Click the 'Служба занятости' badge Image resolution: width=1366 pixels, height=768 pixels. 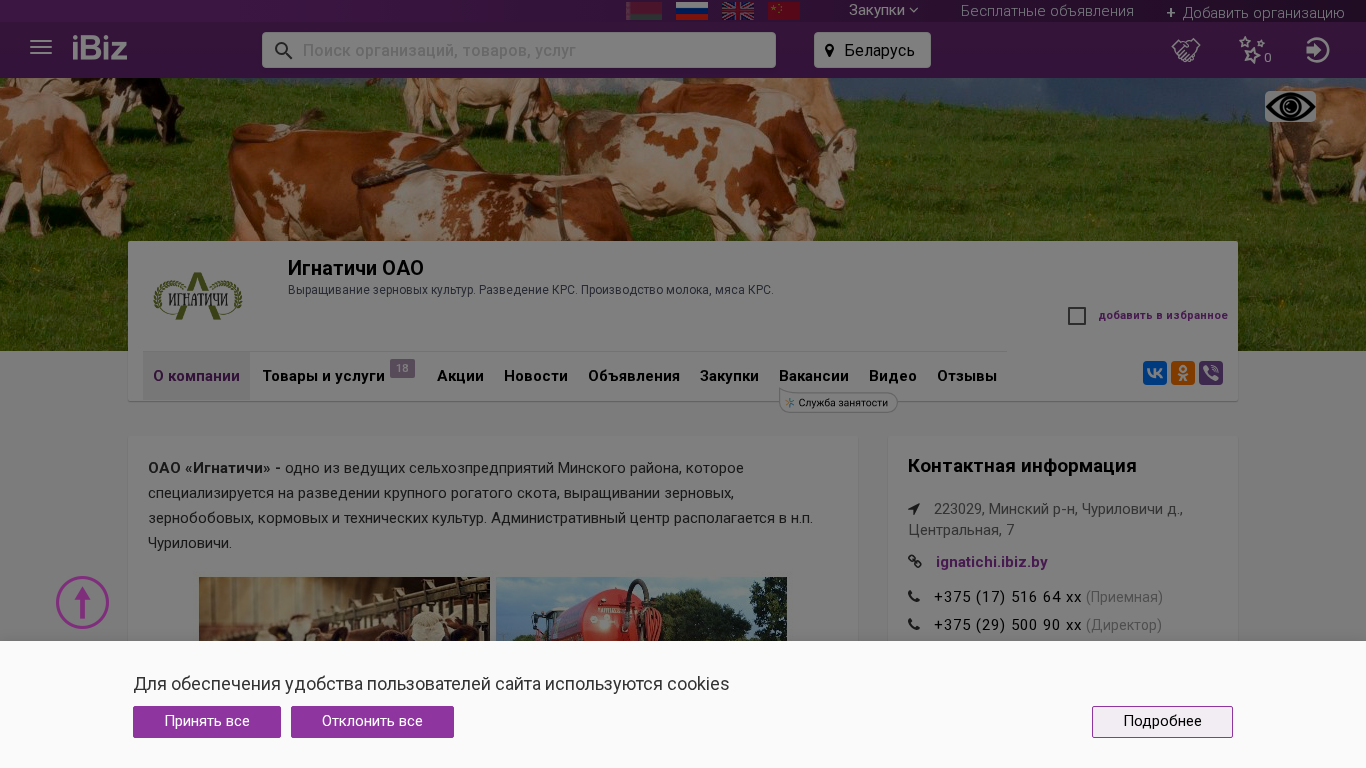(x=839, y=402)
